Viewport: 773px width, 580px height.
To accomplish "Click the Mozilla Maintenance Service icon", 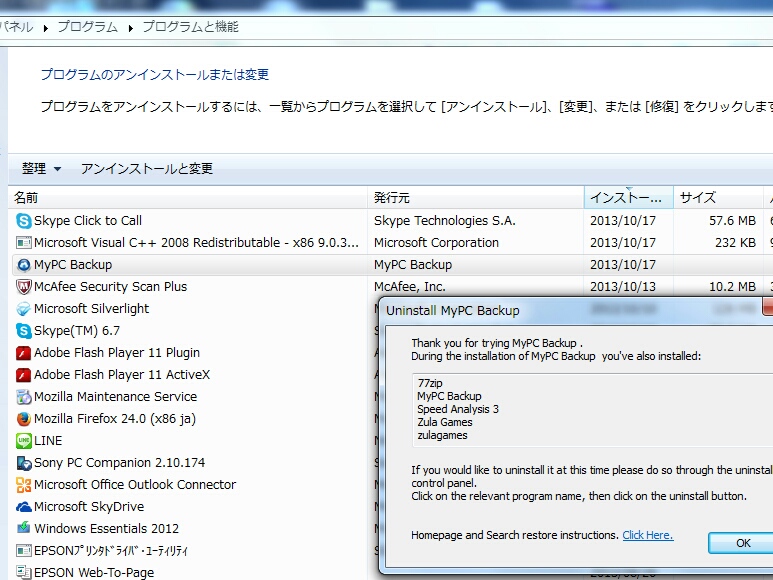I will (x=24, y=397).
